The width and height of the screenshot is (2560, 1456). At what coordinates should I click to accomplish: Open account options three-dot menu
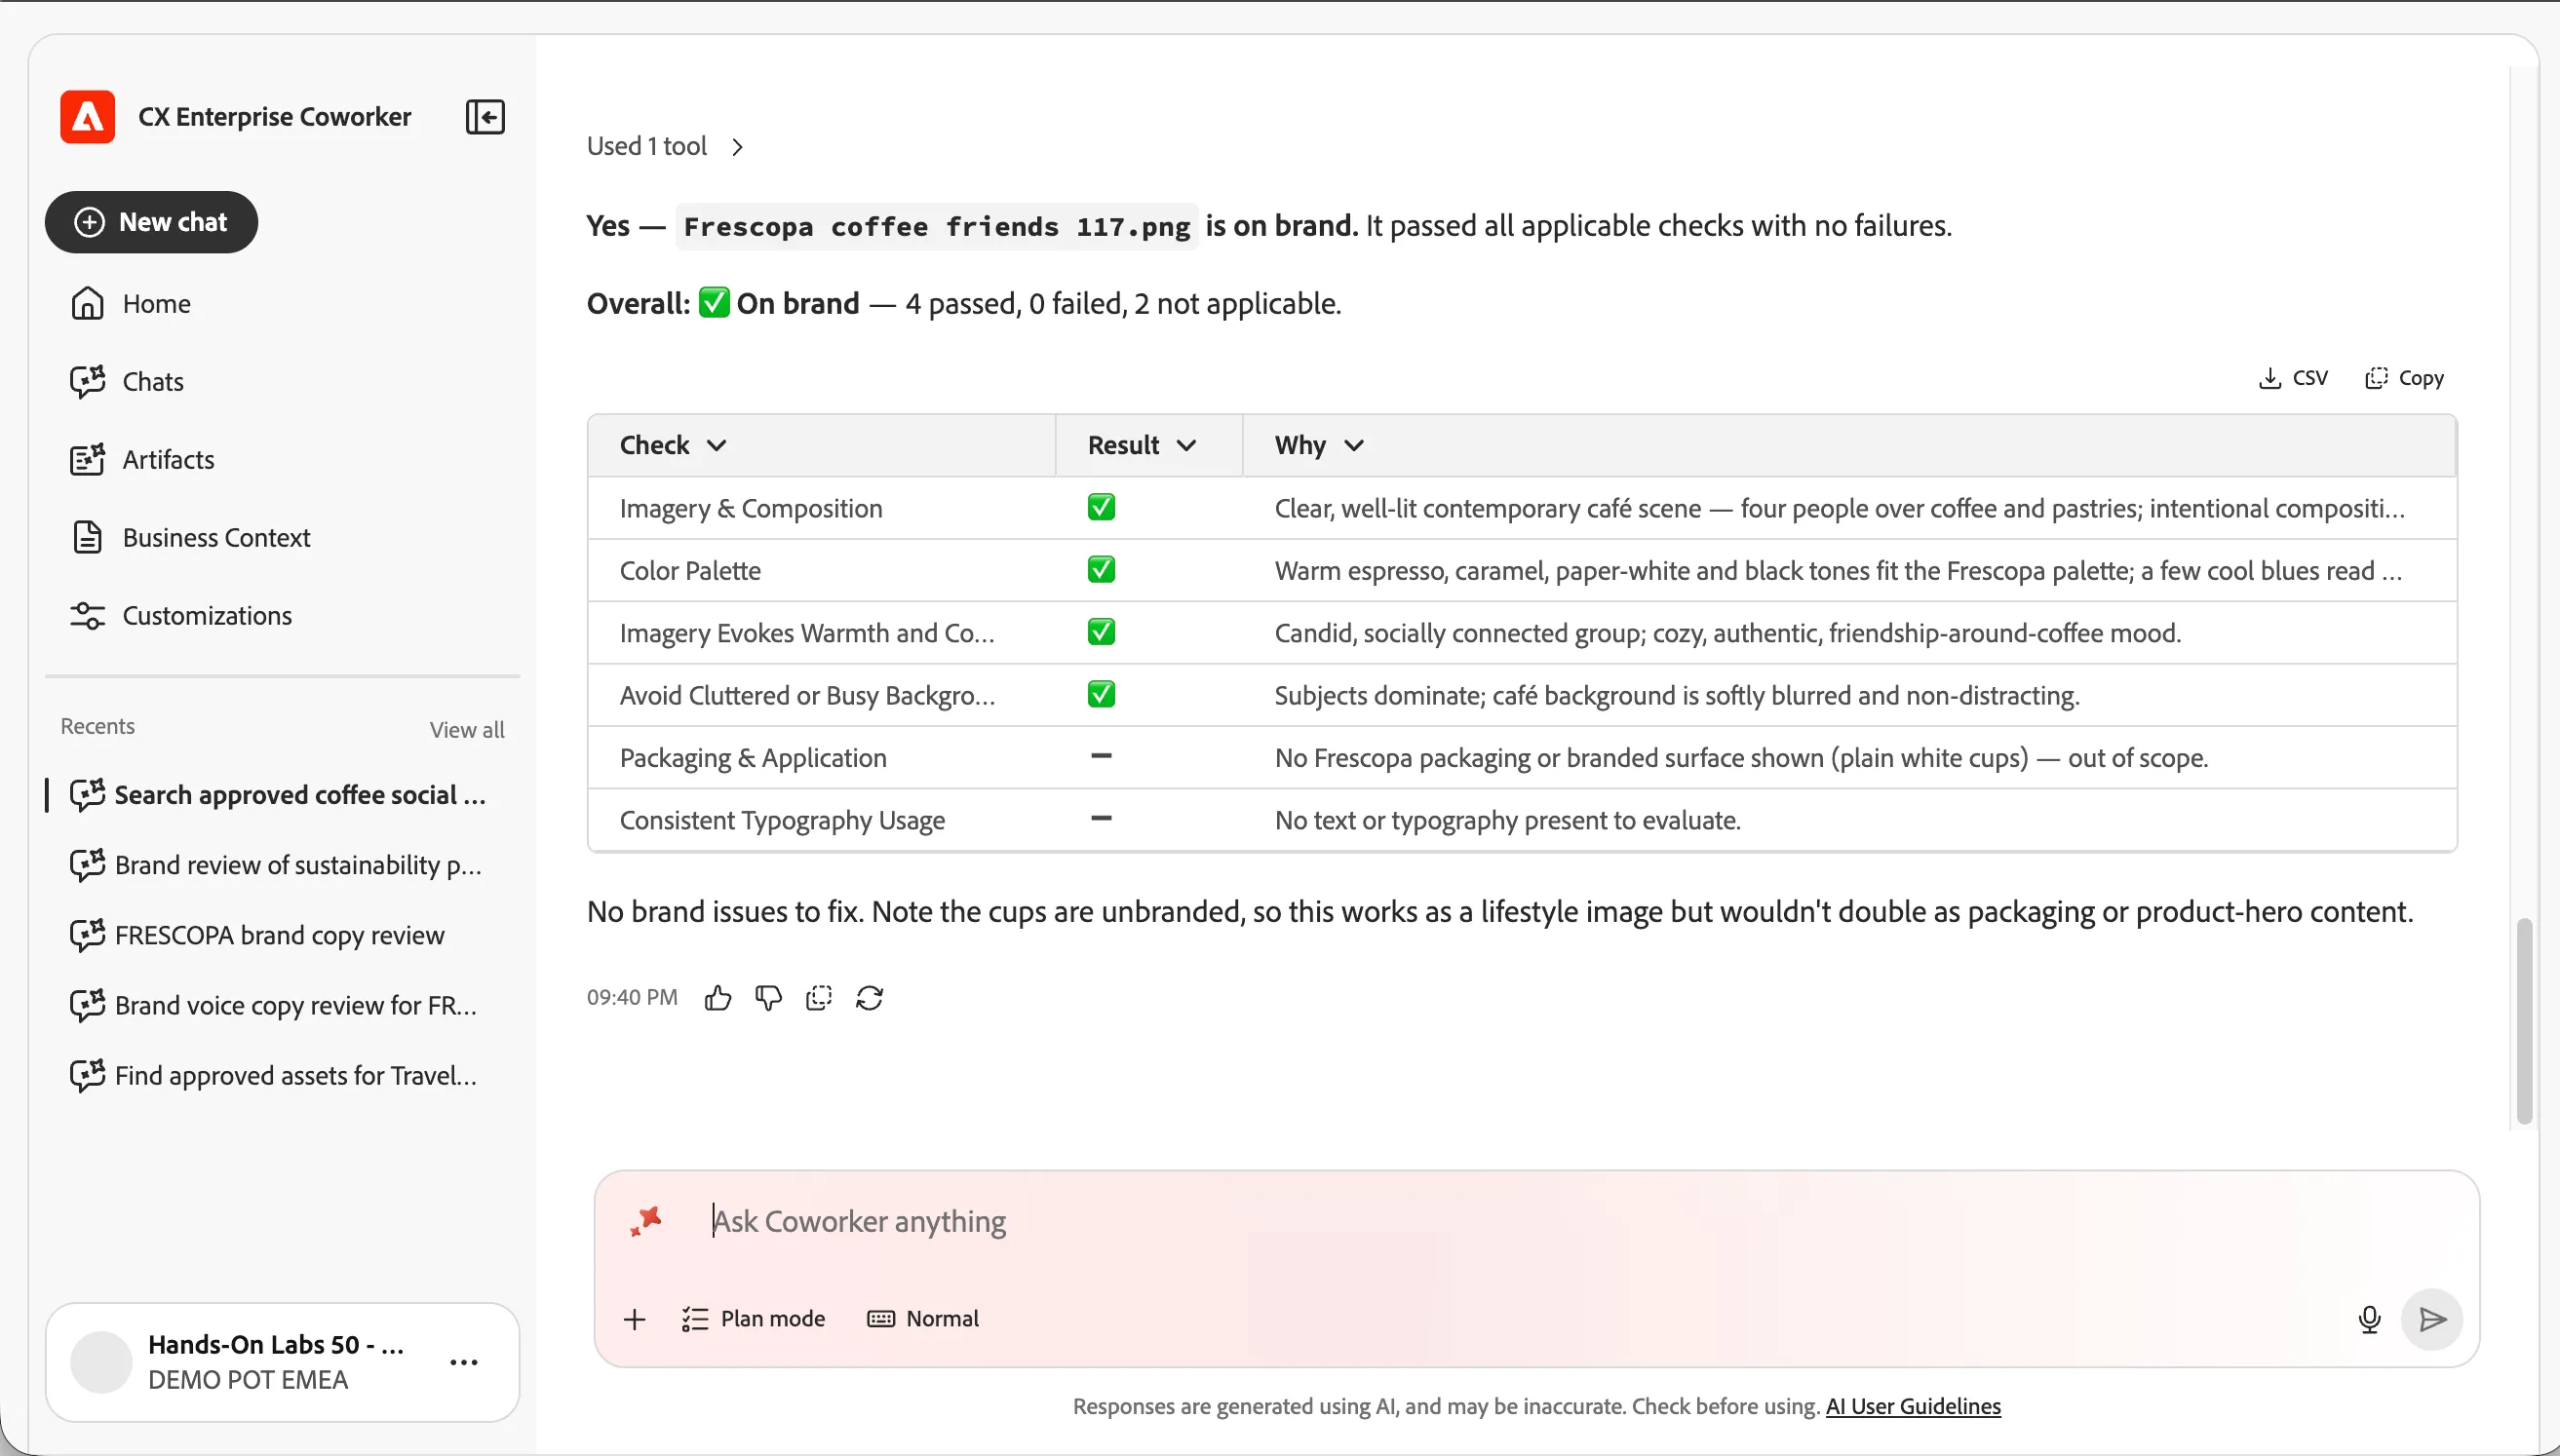click(x=464, y=1362)
